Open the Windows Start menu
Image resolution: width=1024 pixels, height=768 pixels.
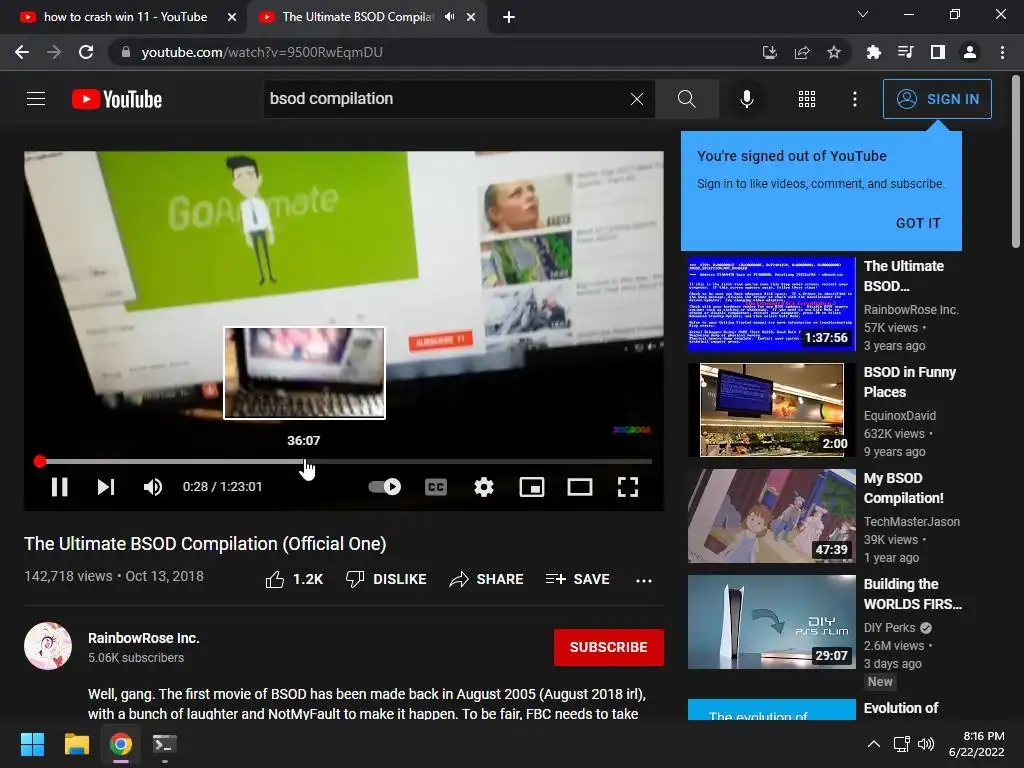(32, 744)
